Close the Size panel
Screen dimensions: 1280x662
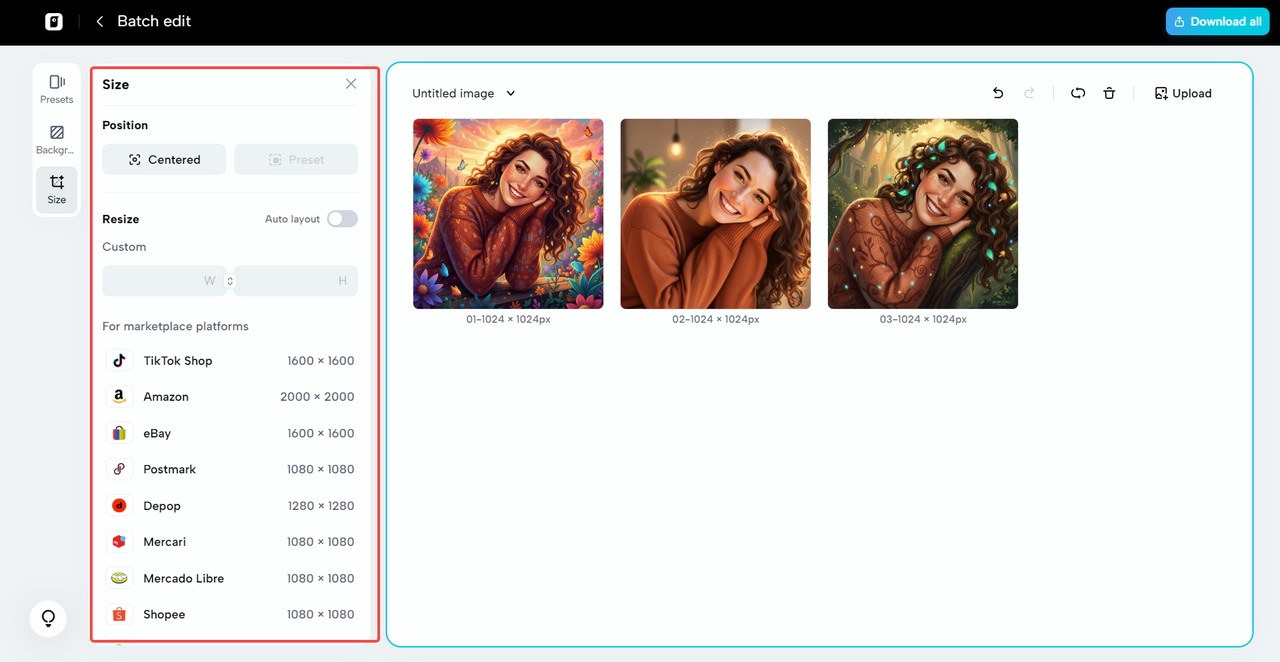[351, 84]
